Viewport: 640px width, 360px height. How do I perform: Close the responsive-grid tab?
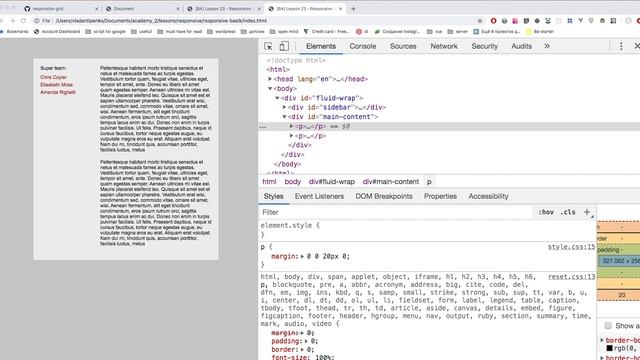[x=97, y=9]
